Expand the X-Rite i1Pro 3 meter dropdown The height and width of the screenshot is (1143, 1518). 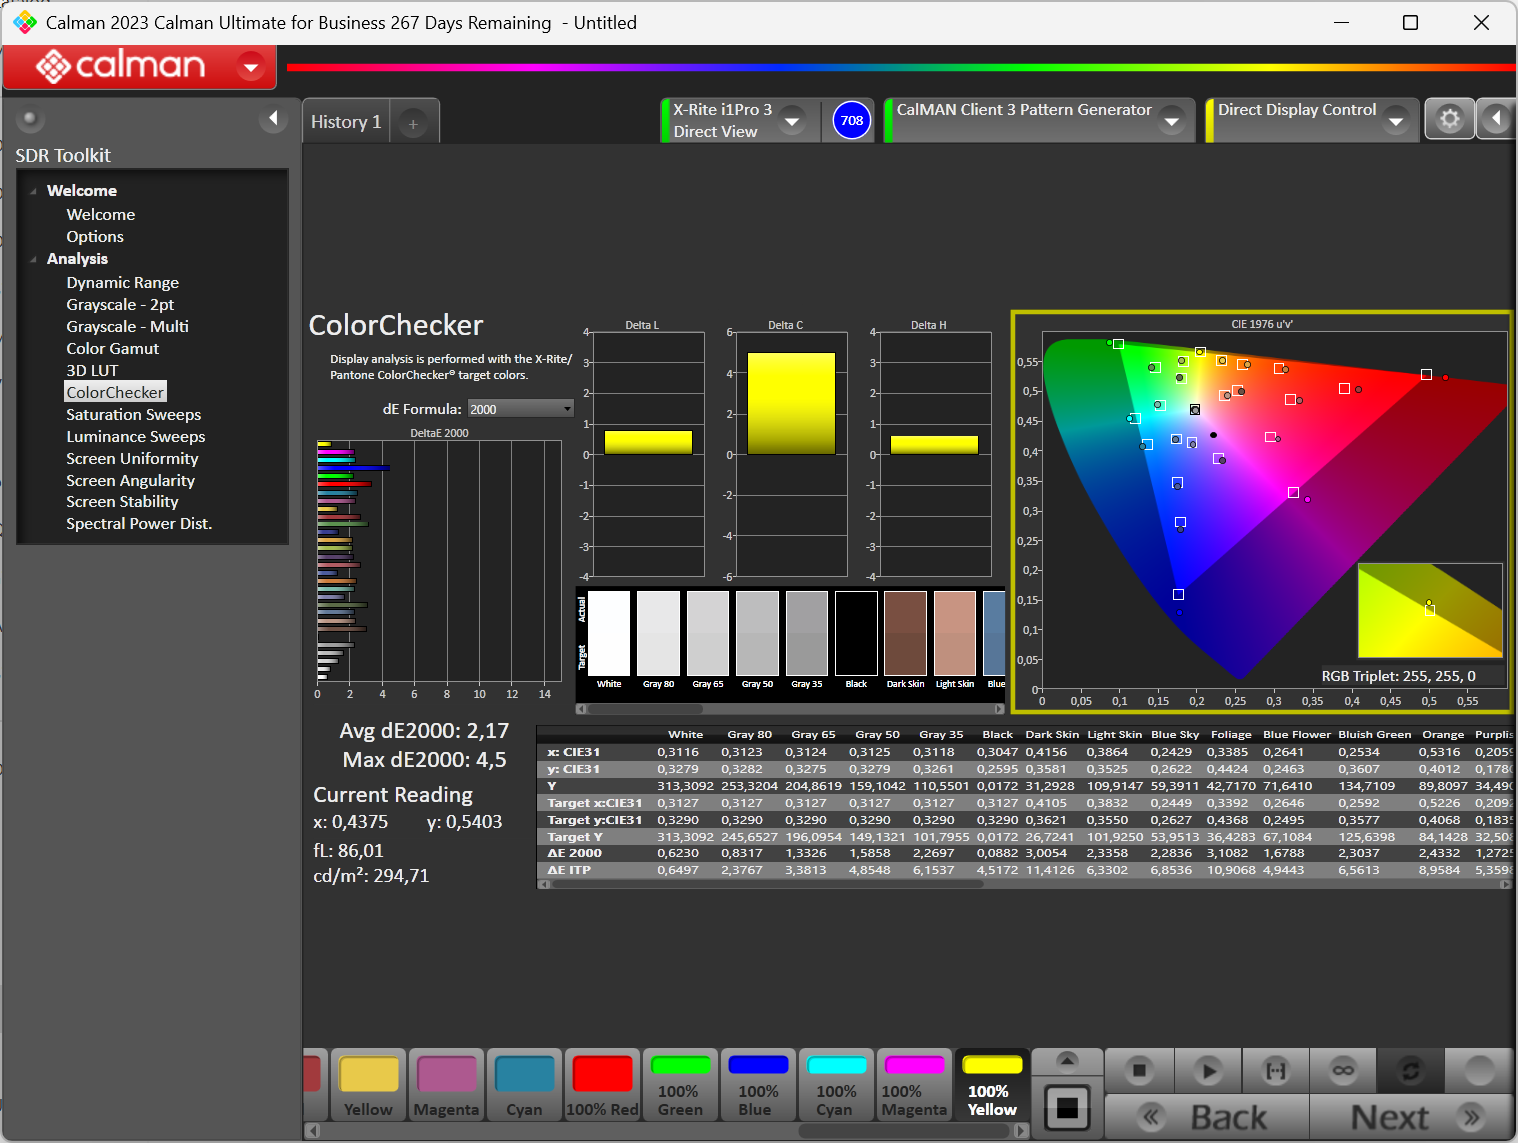pos(792,121)
